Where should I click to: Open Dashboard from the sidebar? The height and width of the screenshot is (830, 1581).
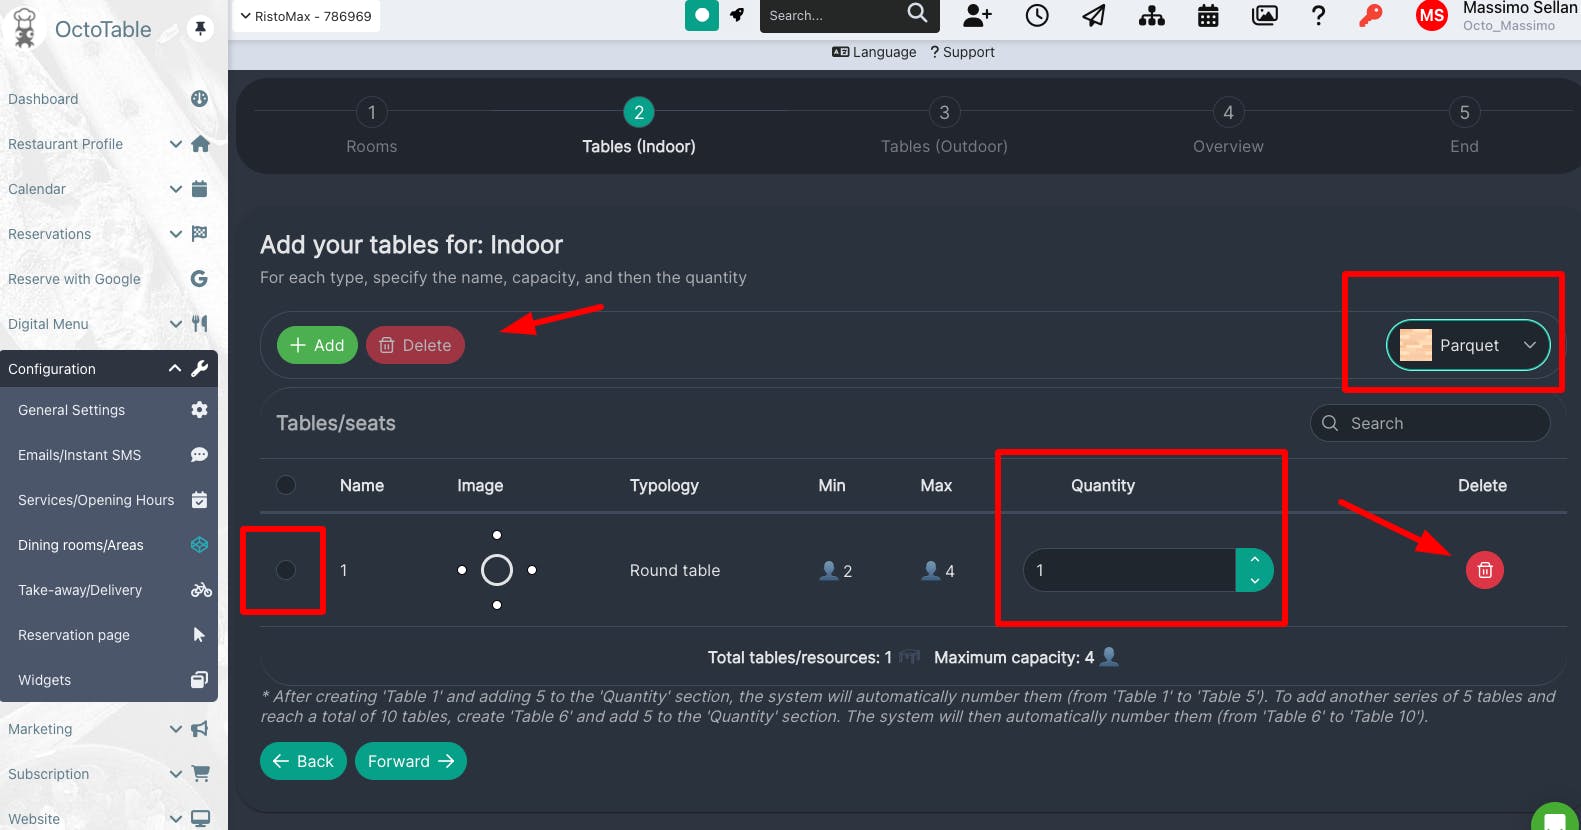[x=108, y=99]
